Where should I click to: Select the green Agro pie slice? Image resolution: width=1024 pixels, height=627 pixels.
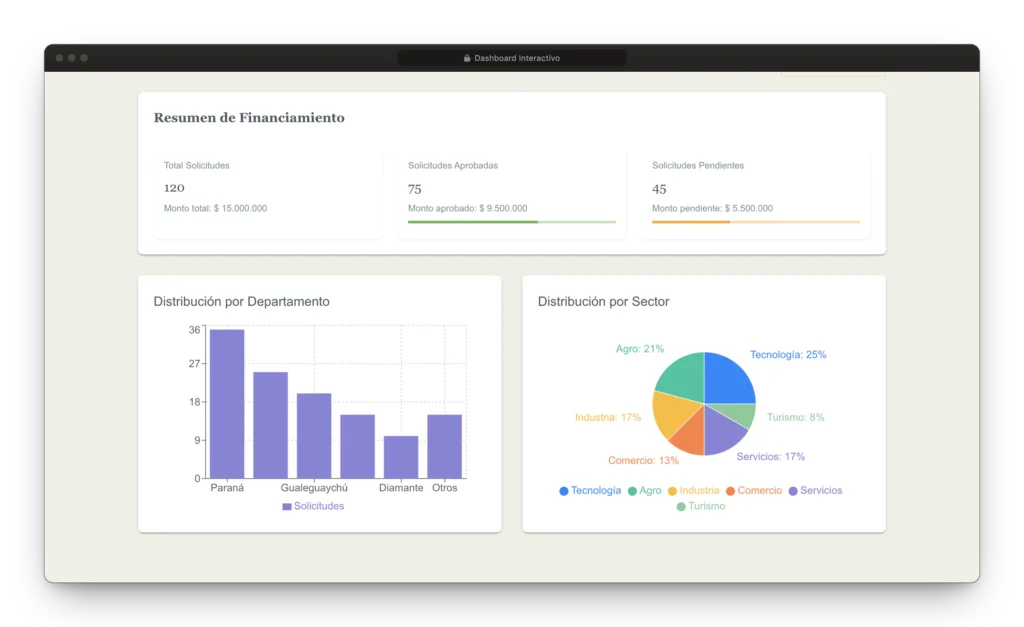[682, 379]
